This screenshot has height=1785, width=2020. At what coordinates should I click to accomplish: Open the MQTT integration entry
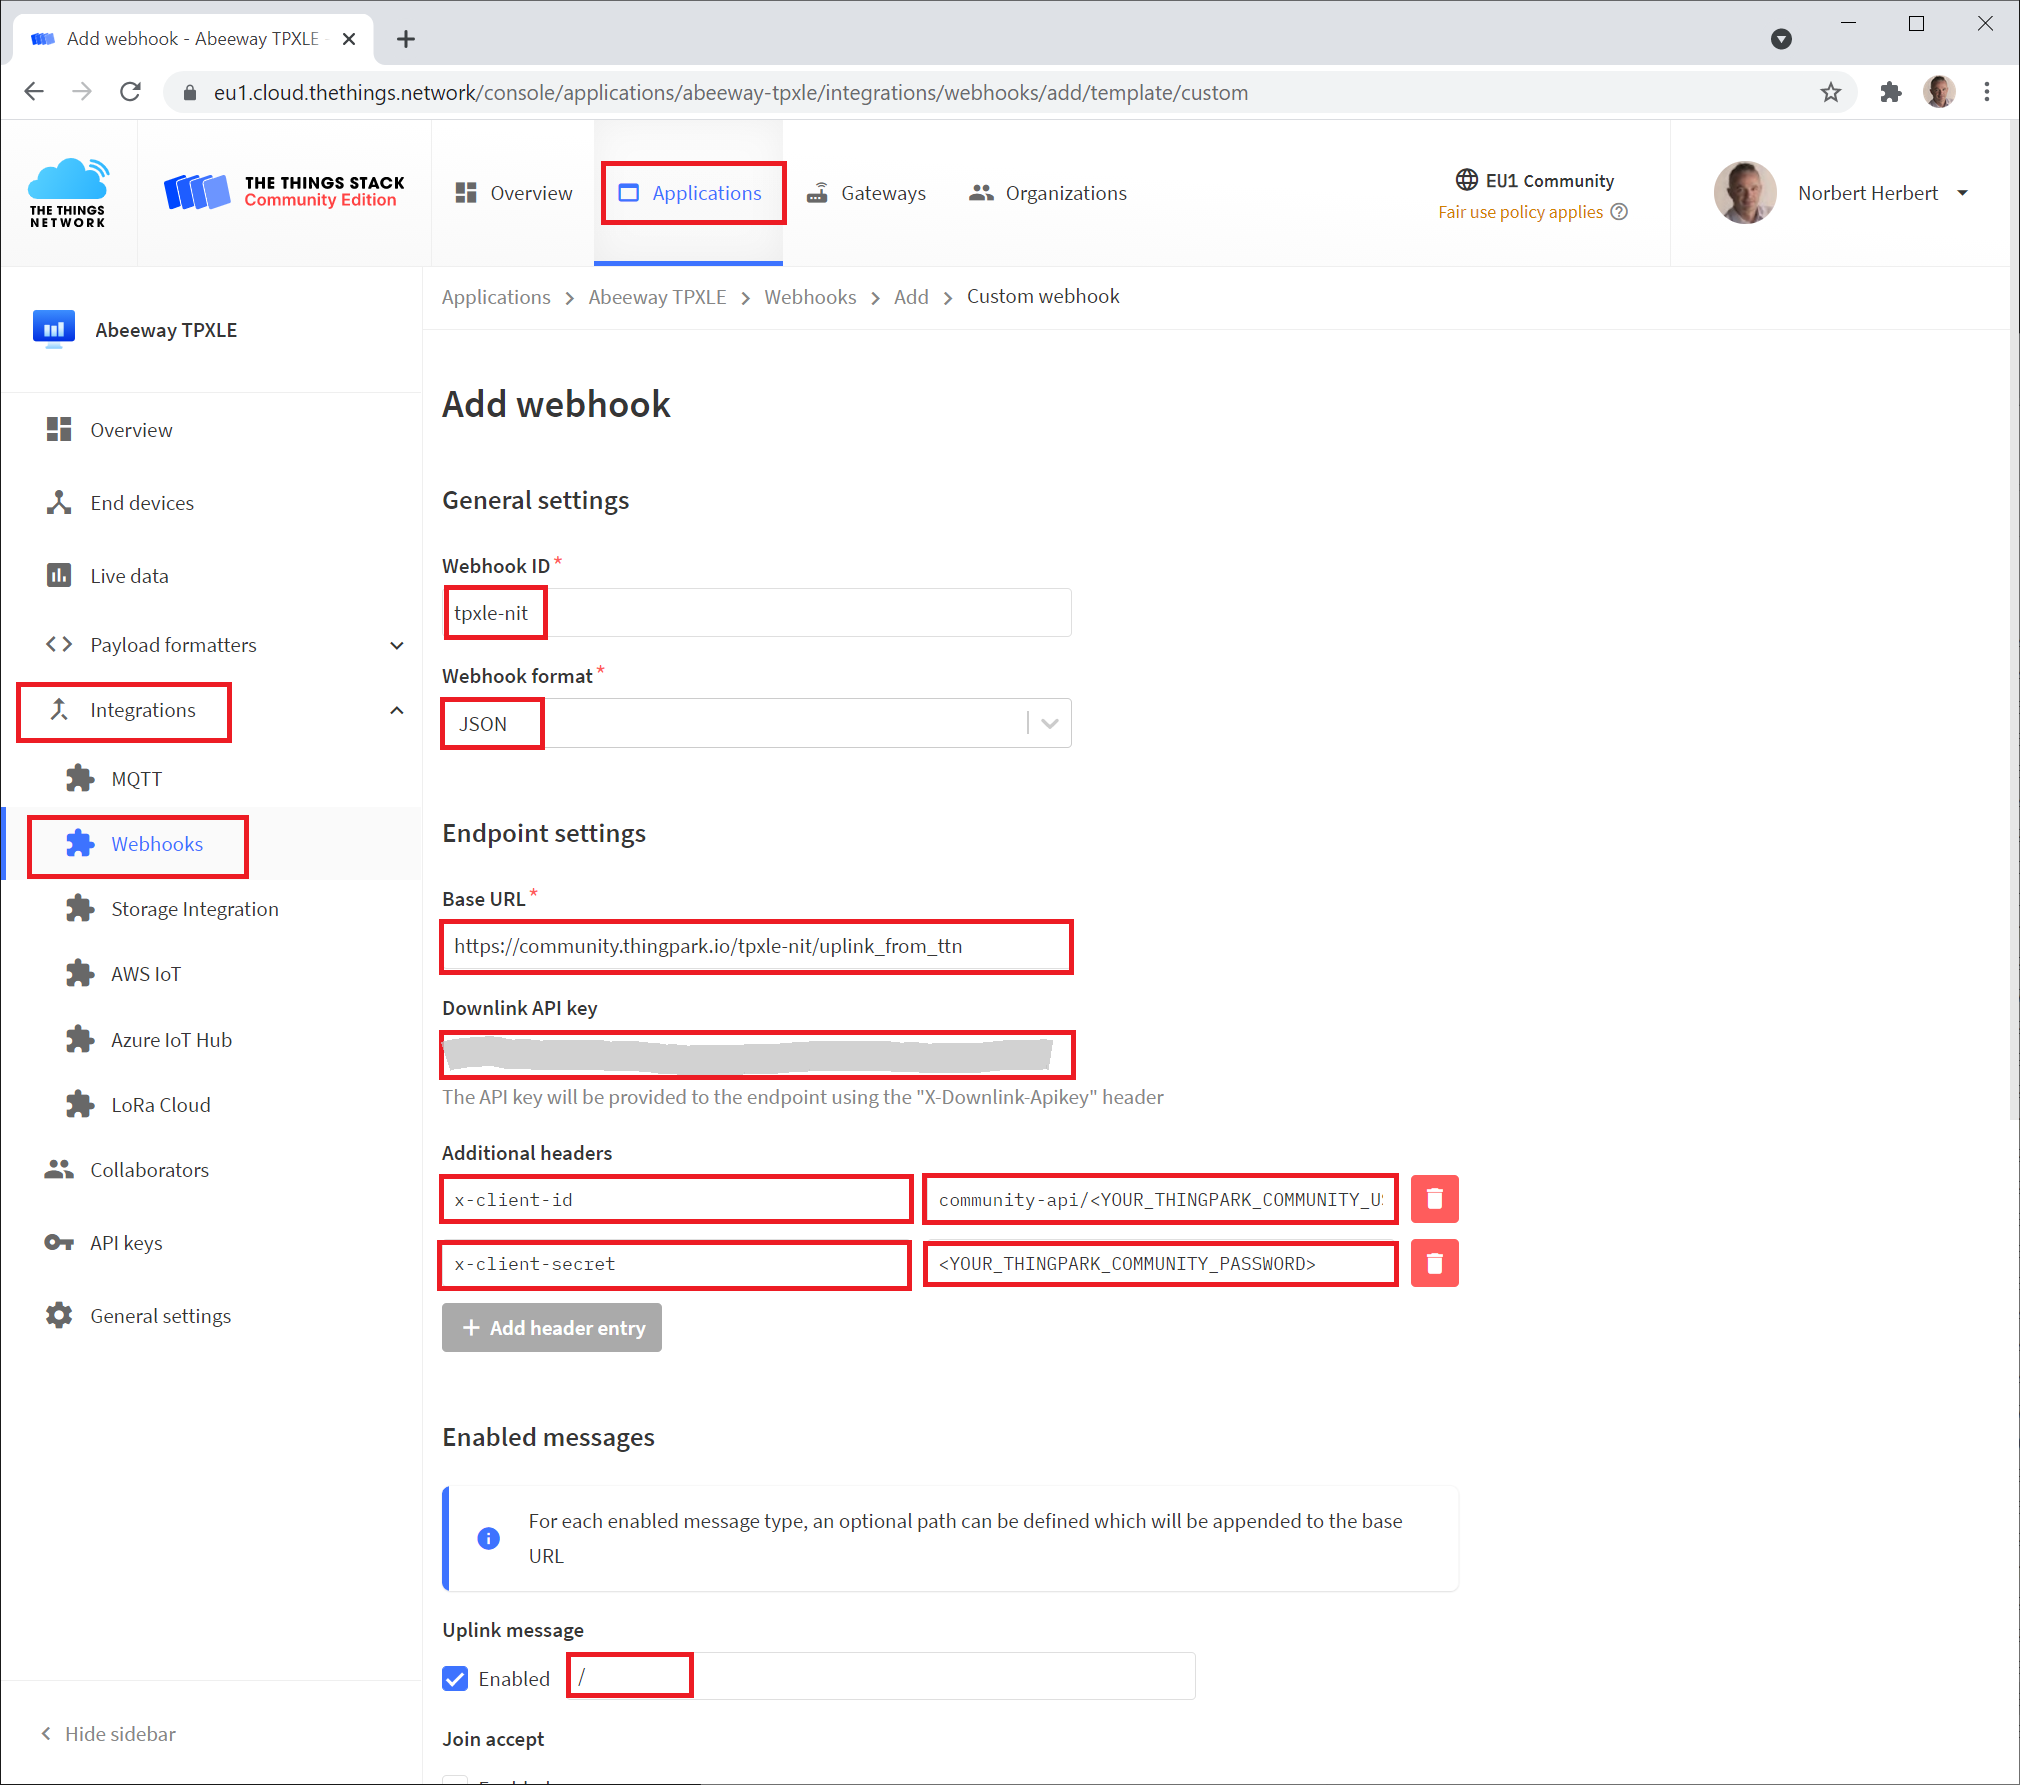(136, 779)
